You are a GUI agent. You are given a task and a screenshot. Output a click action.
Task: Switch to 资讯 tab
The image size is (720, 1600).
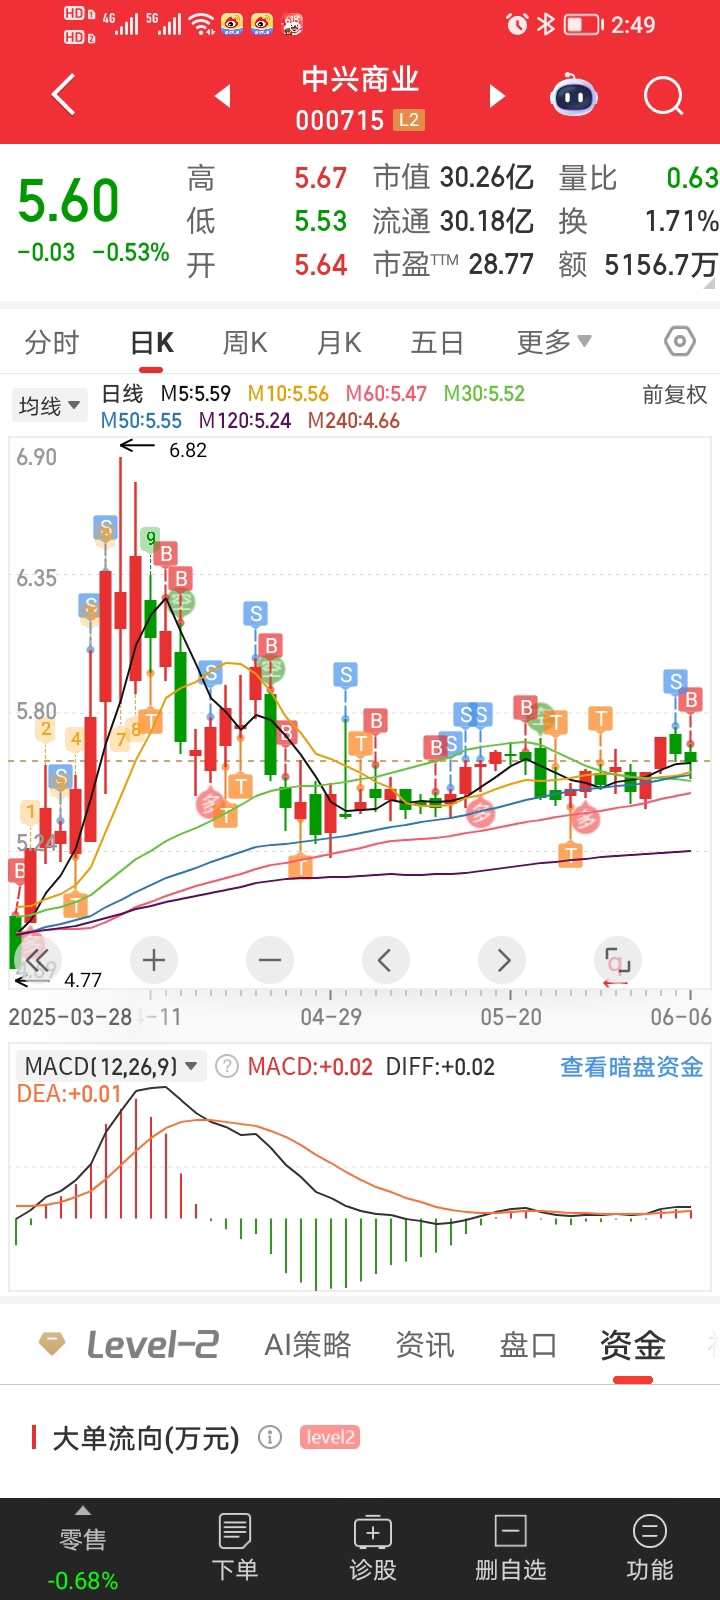point(425,1345)
